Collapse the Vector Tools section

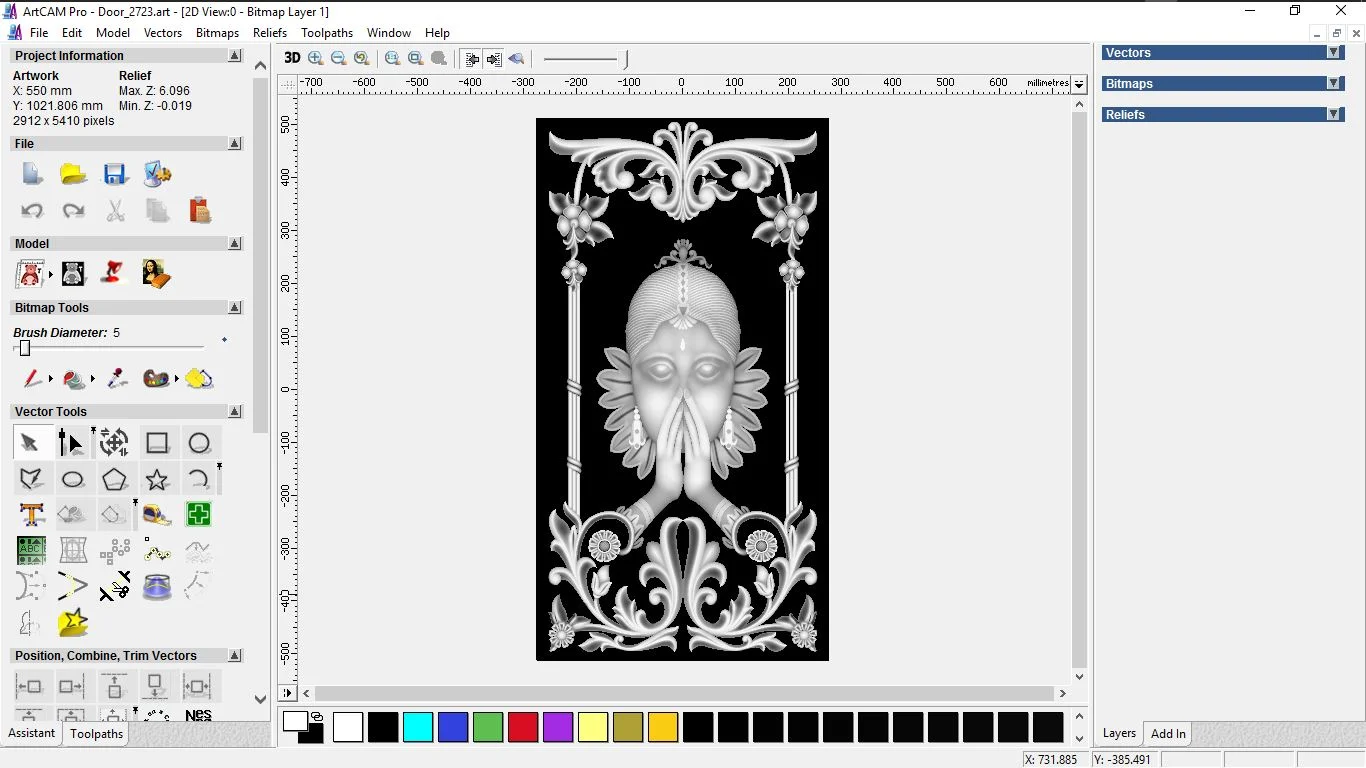235,412
